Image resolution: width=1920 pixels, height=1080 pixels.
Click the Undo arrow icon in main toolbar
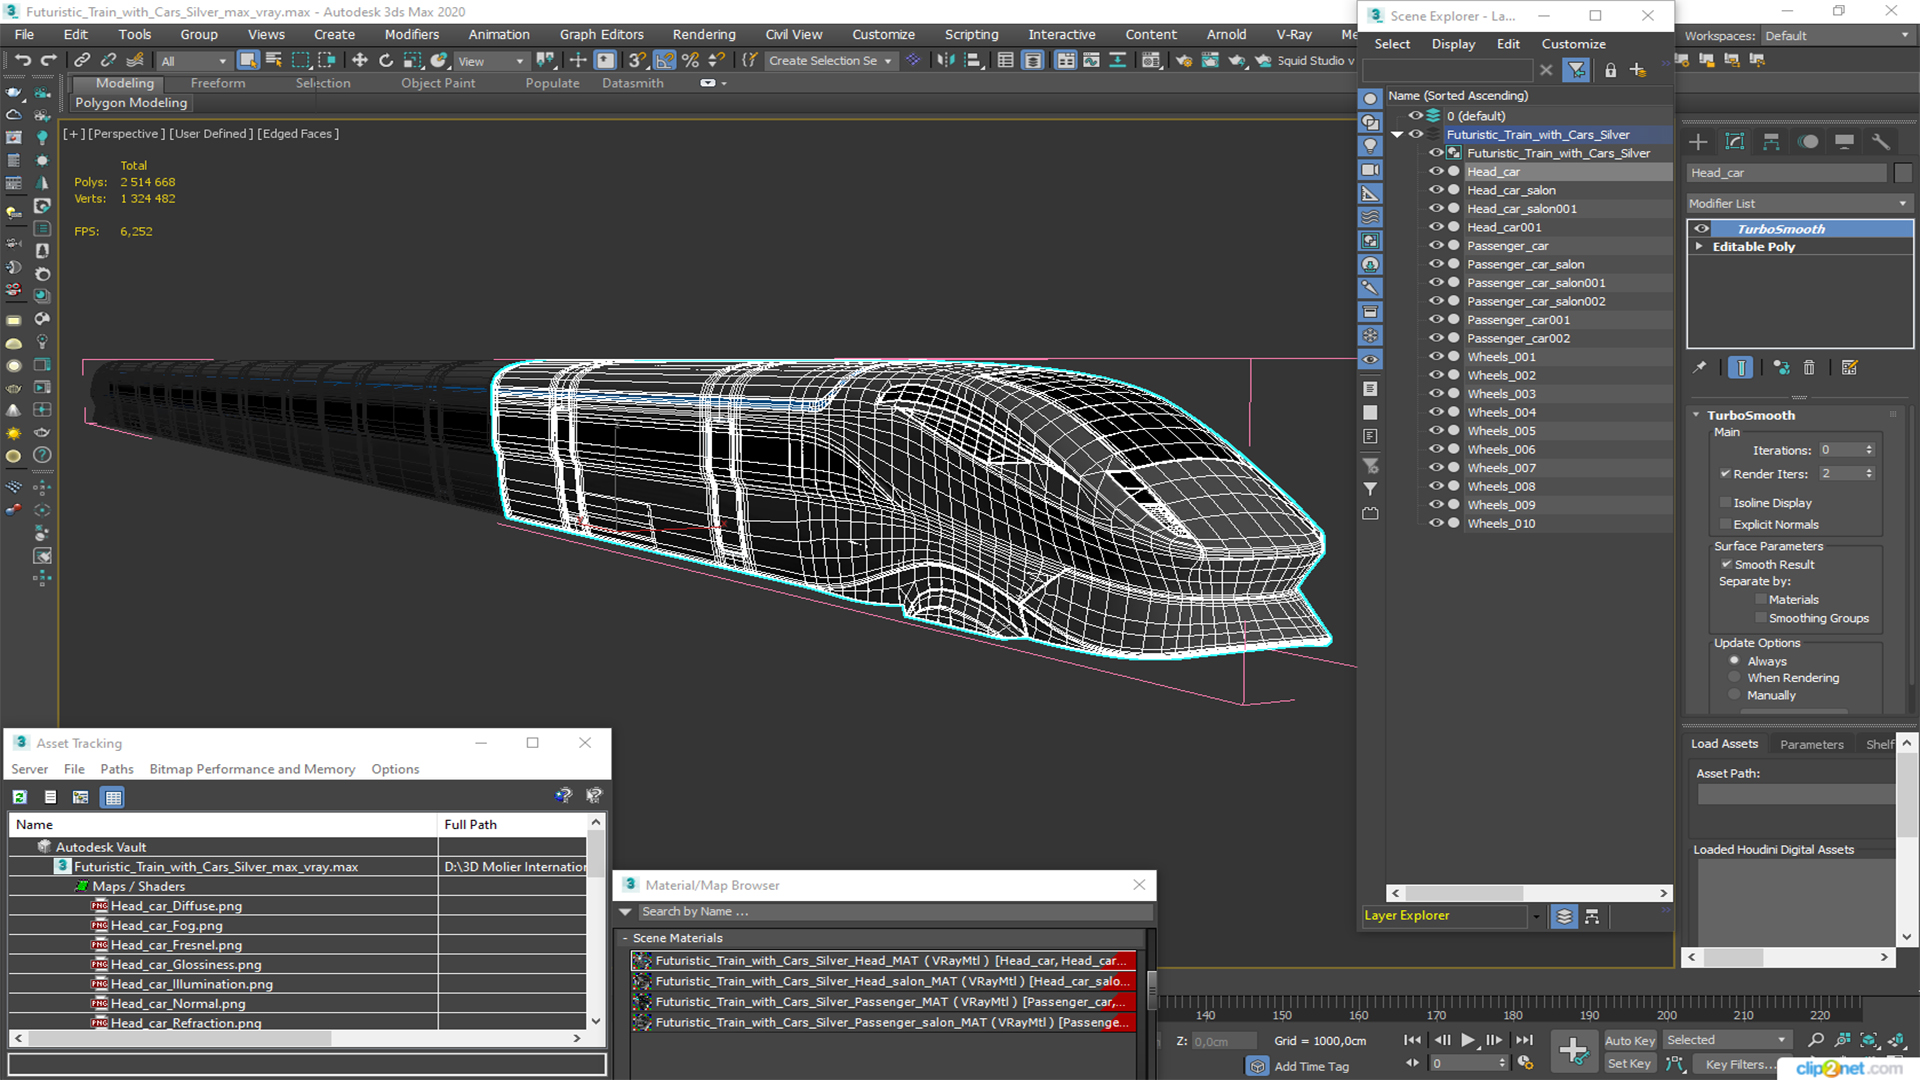[22, 60]
